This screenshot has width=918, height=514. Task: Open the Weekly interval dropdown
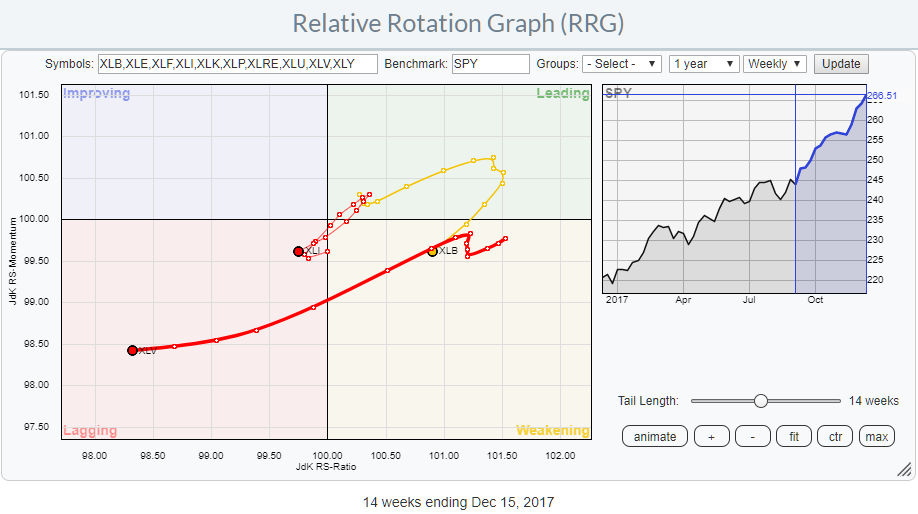(775, 64)
